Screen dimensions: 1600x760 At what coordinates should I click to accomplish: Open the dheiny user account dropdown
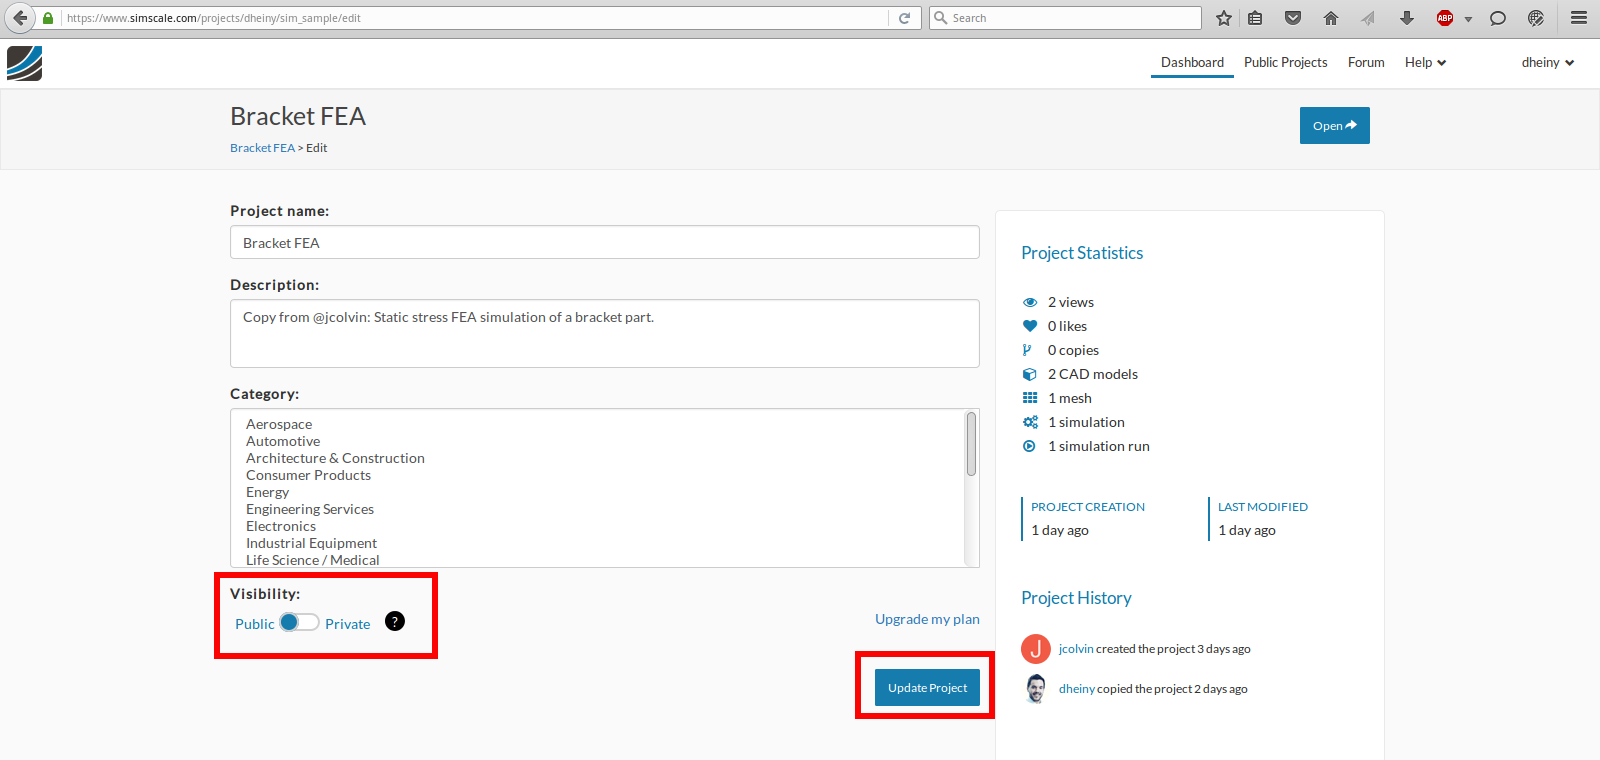1548,62
